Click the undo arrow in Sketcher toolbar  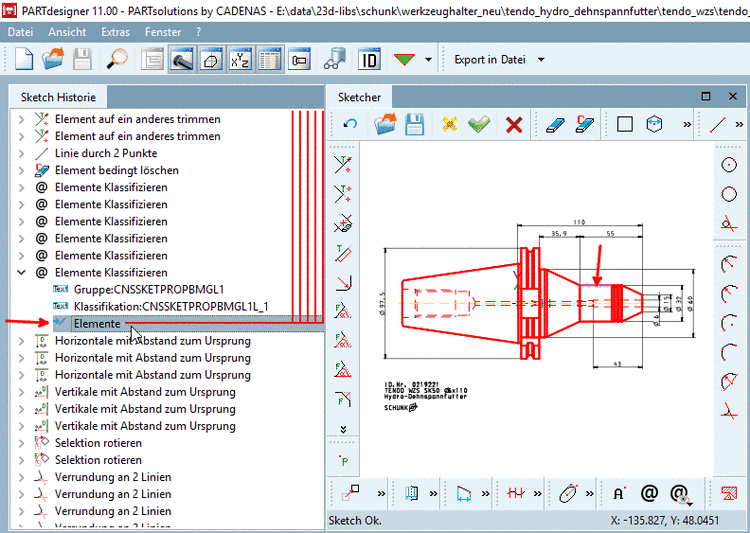coord(349,125)
